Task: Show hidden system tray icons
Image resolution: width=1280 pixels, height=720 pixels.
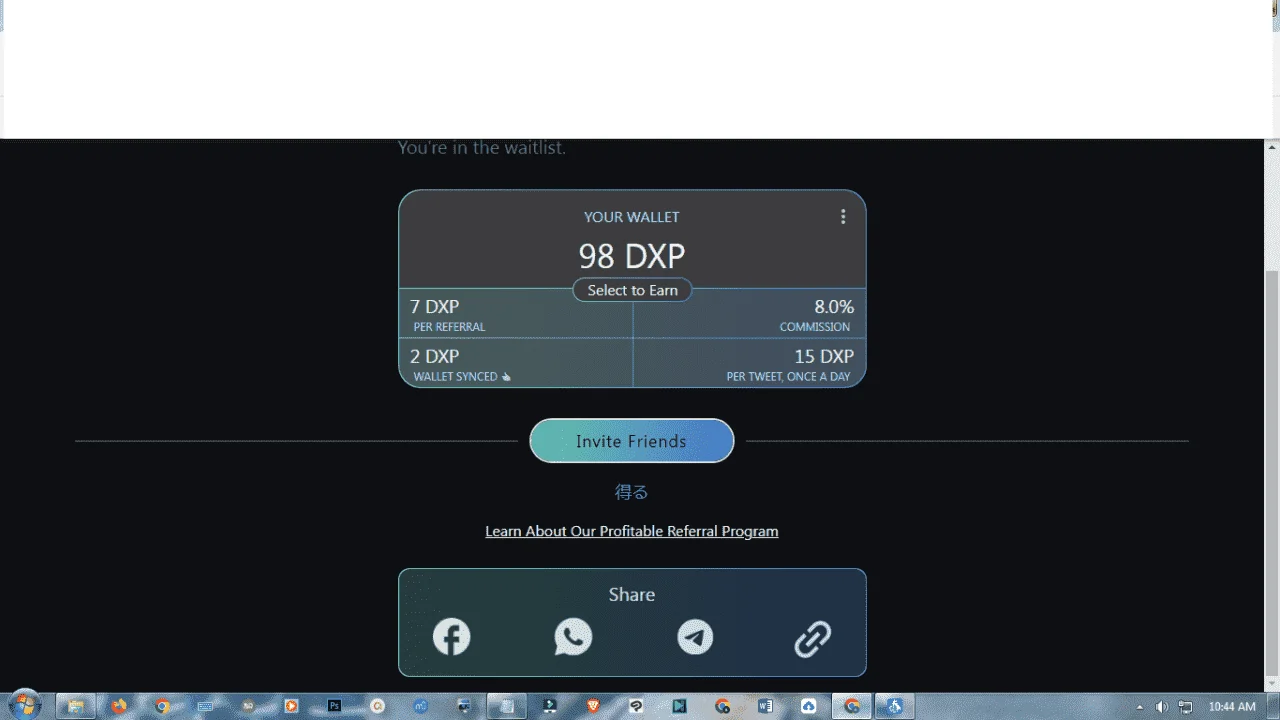Action: pos(1139,707)
